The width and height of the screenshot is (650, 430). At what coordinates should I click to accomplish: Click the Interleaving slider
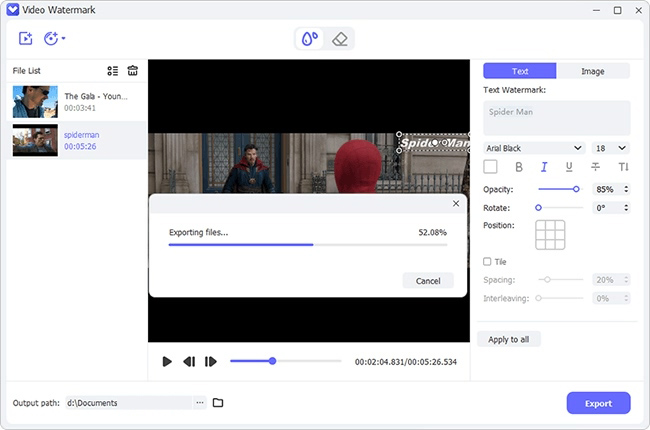click(x=560, y=298)
